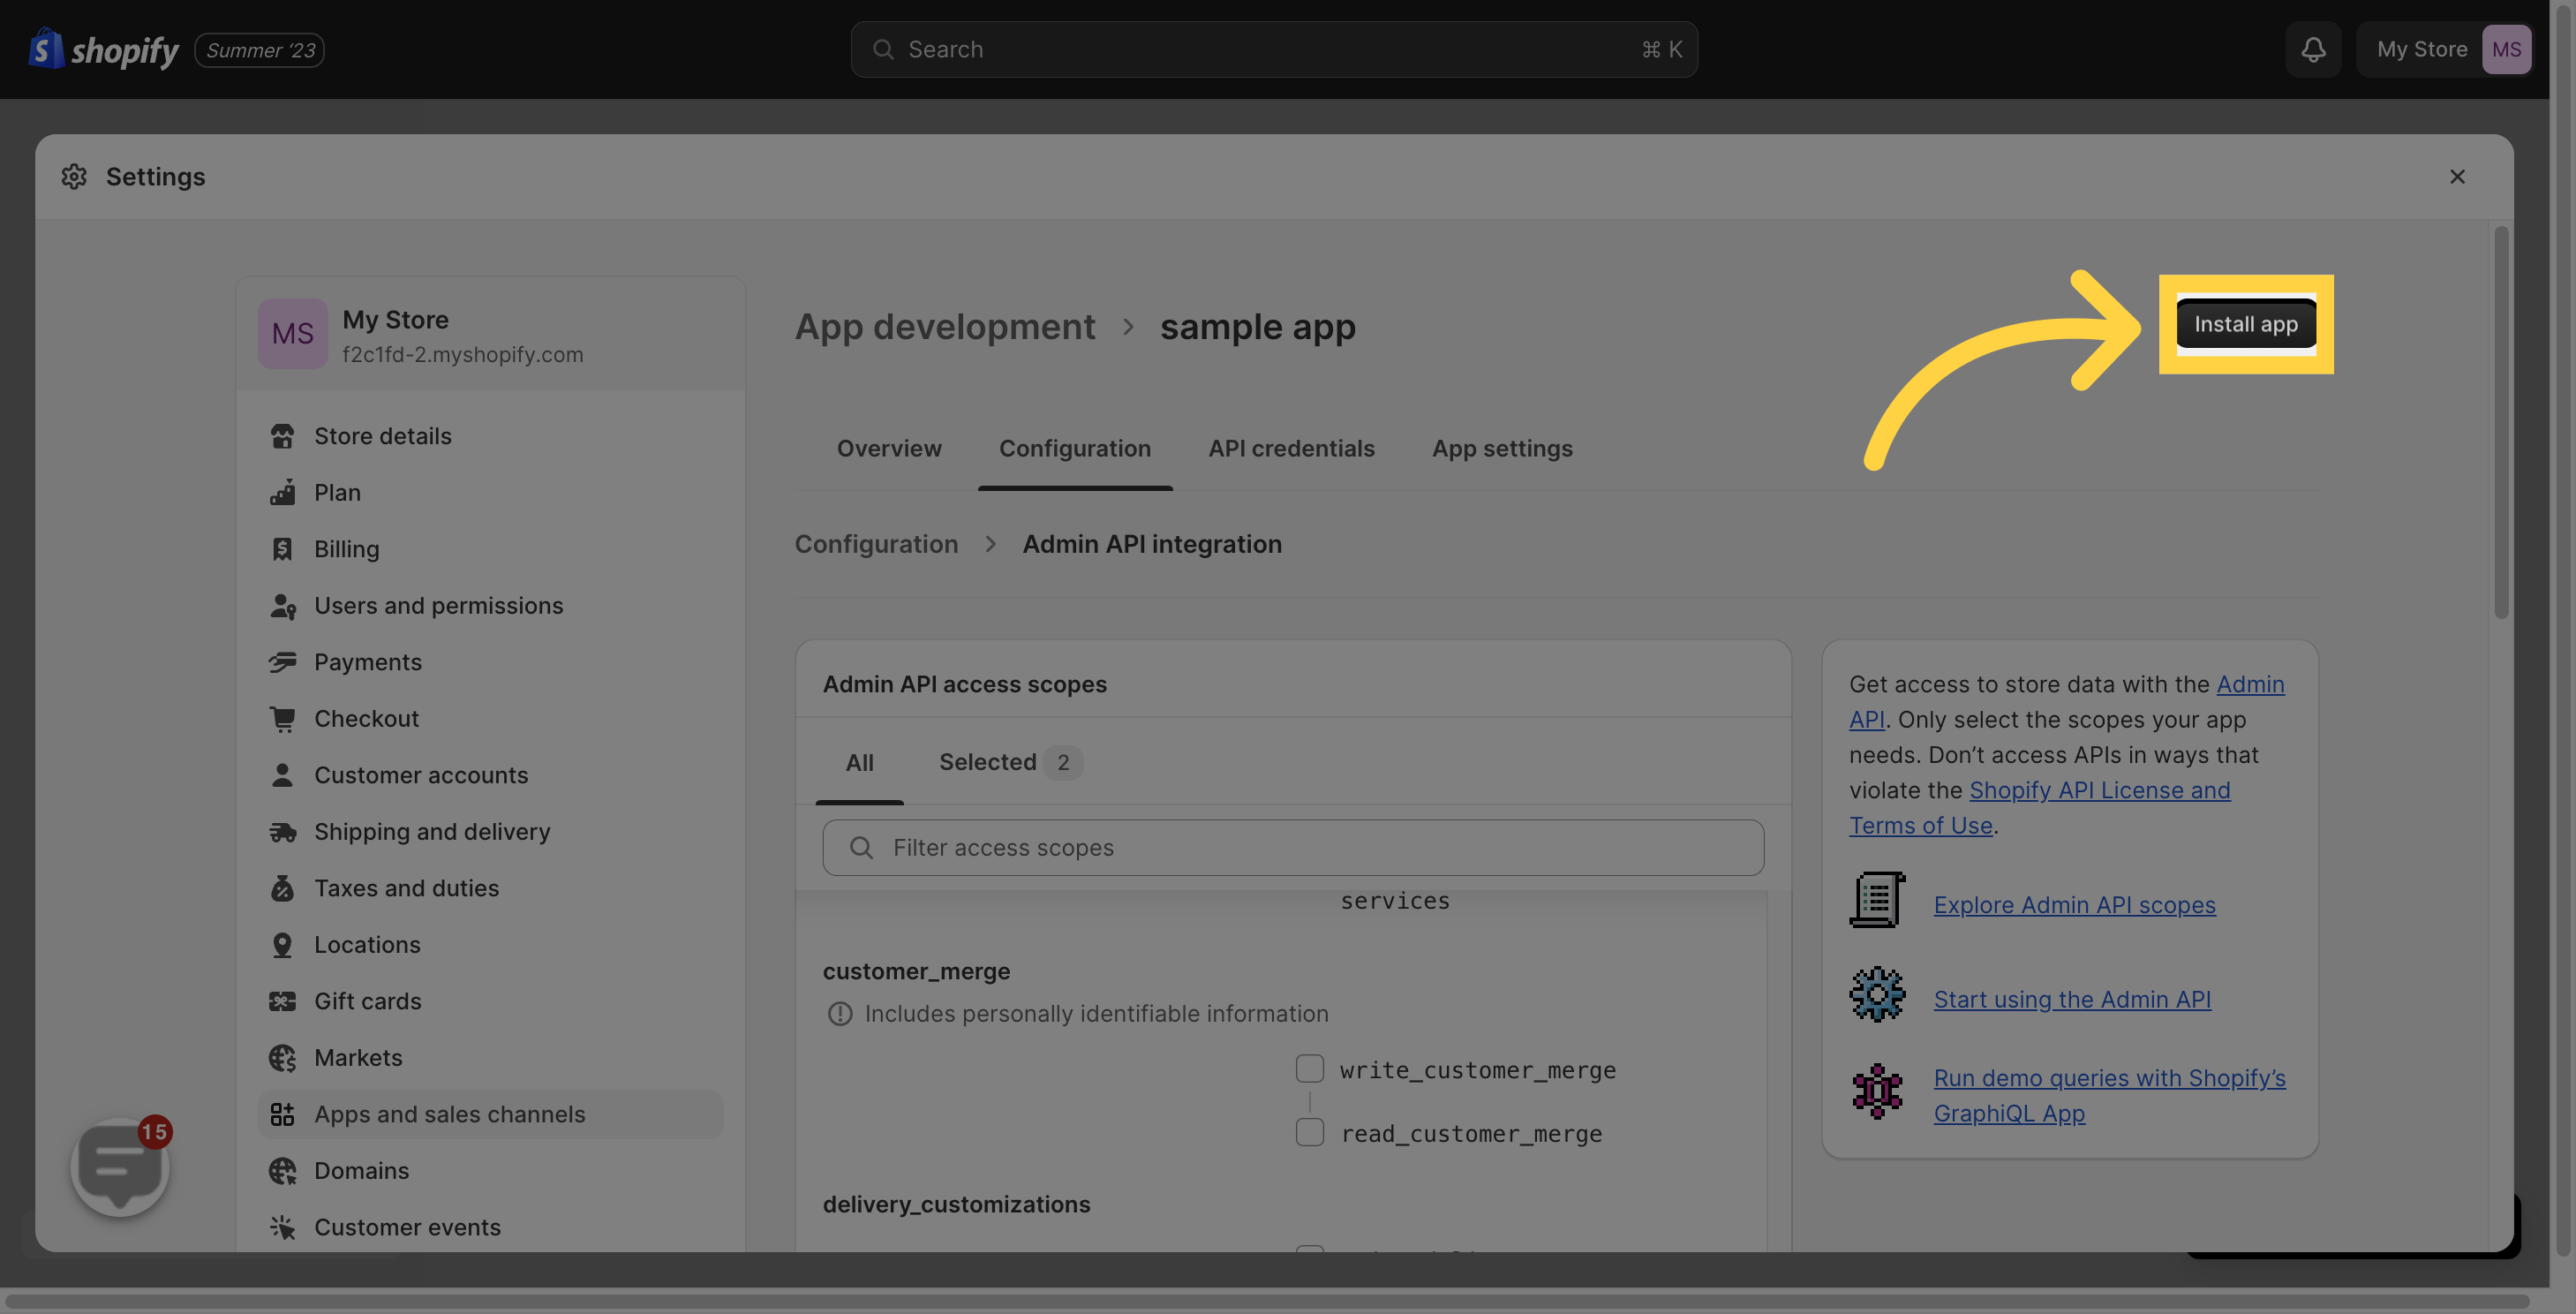Viewport: 2576px width, 1314px height.
Task: Click the search magnifier icon in top bar
Action: (883, 49)
